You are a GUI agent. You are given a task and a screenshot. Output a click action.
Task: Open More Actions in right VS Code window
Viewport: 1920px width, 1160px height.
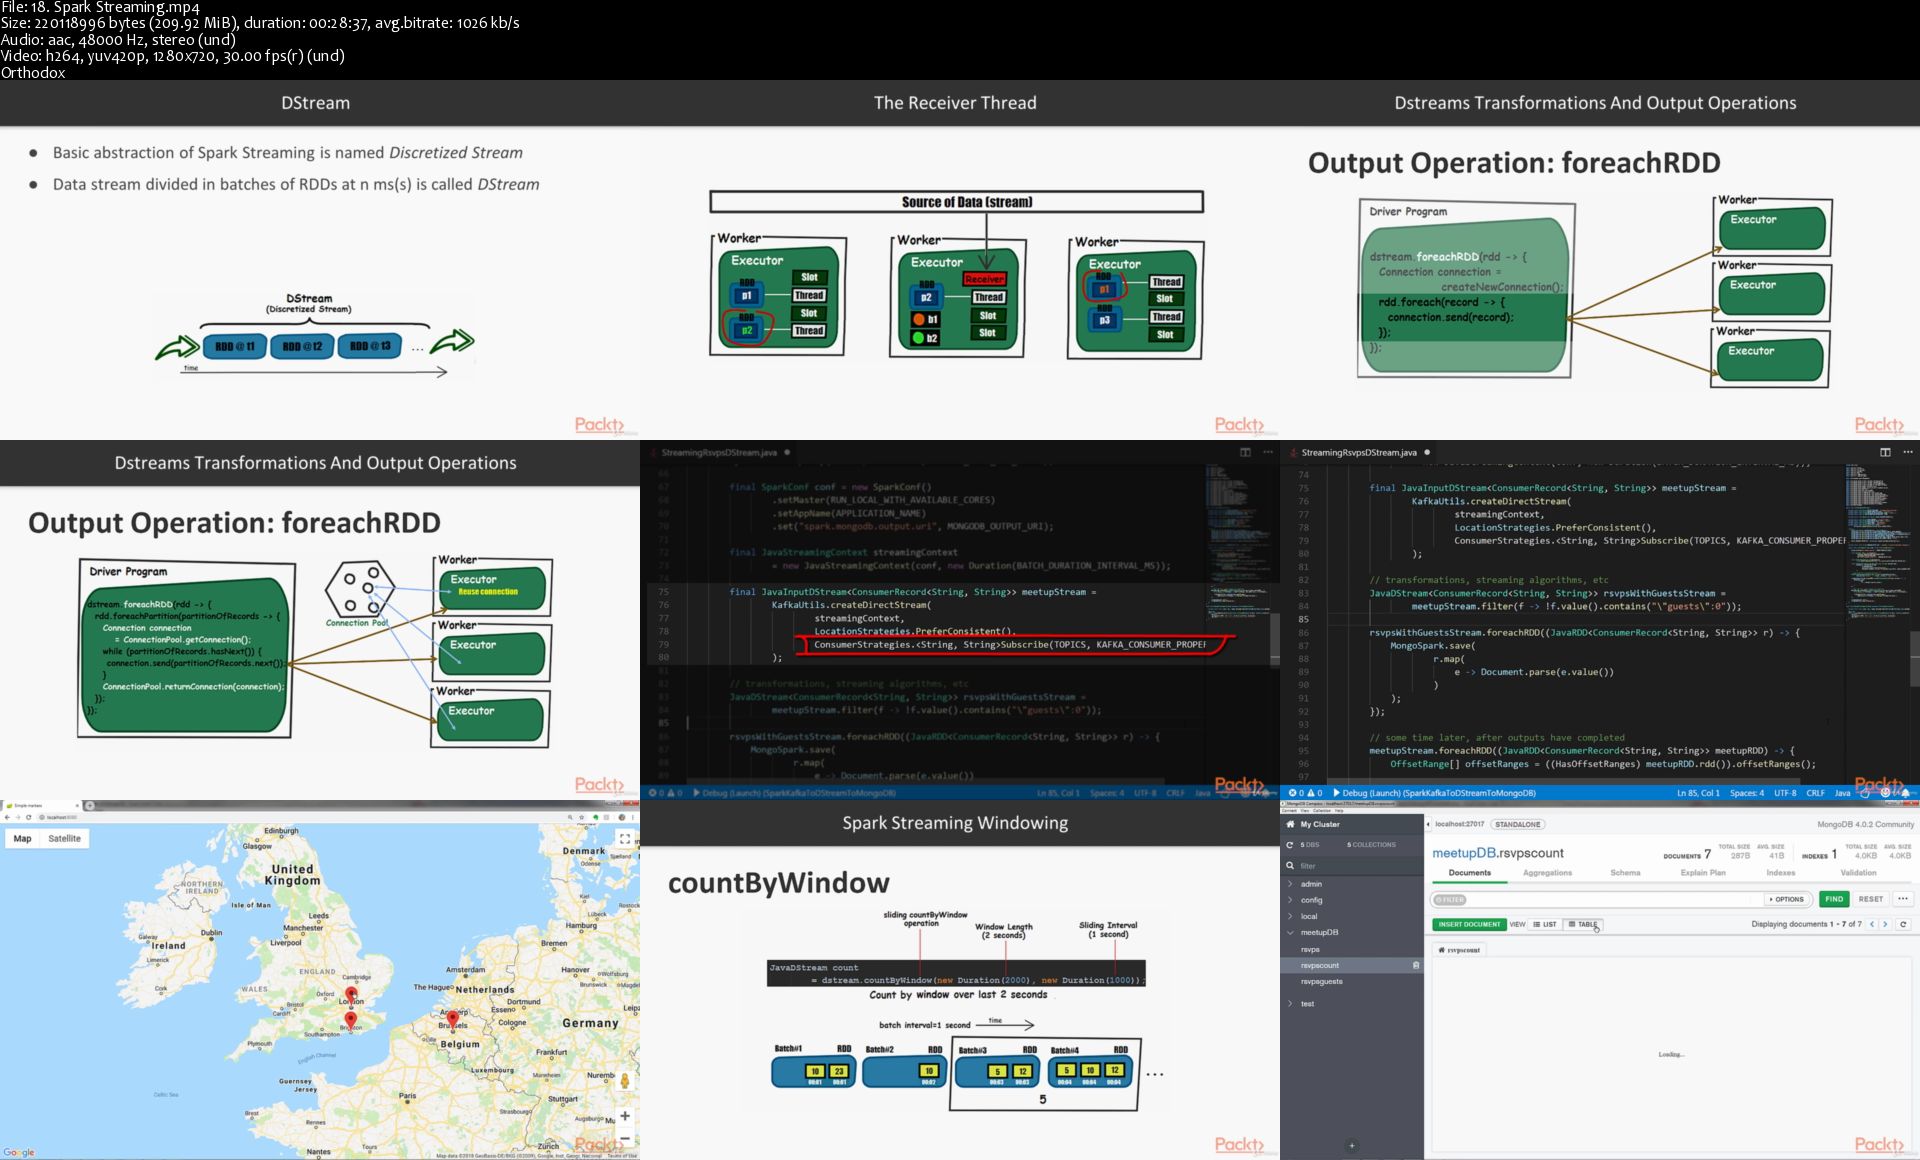point(1907,452)
